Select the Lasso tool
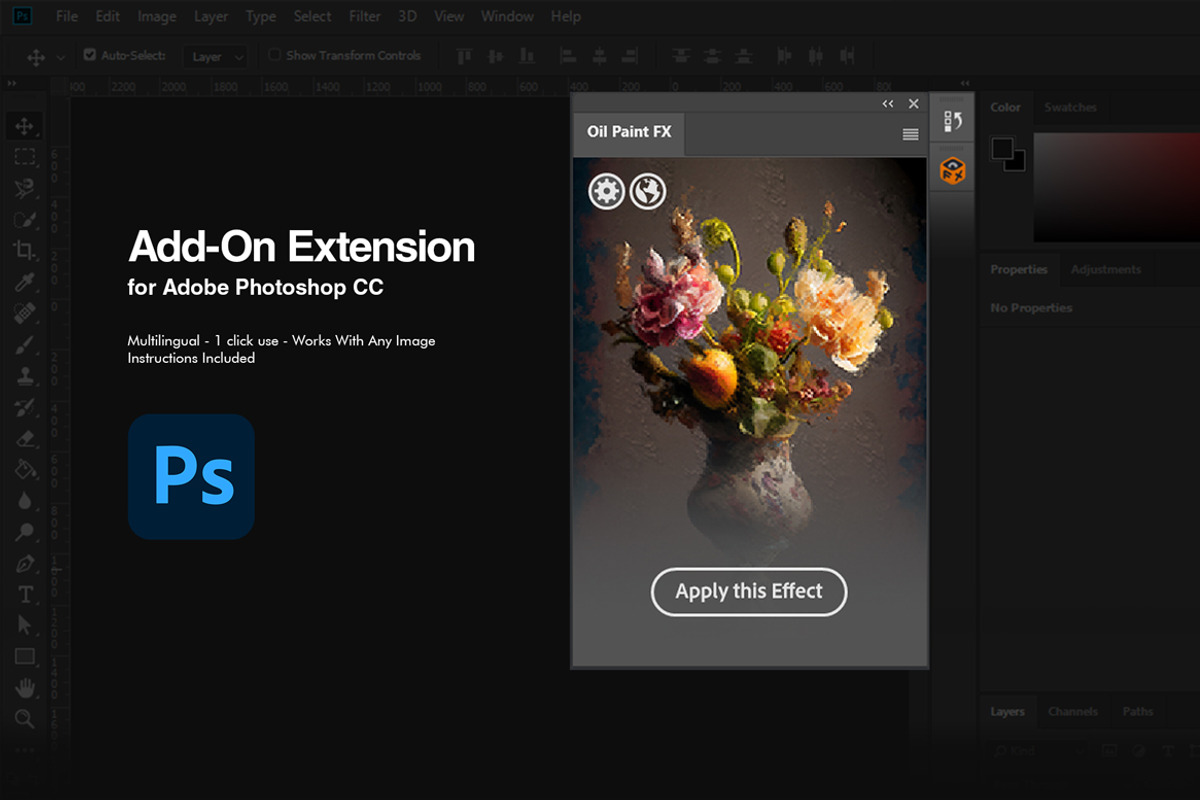1200x800 pixels. [x=25, y=188]
